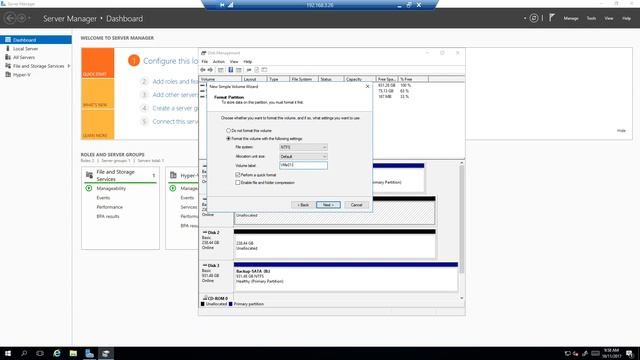
Task: Expand File and Storage Services arrow
Action: click(69, 66)
